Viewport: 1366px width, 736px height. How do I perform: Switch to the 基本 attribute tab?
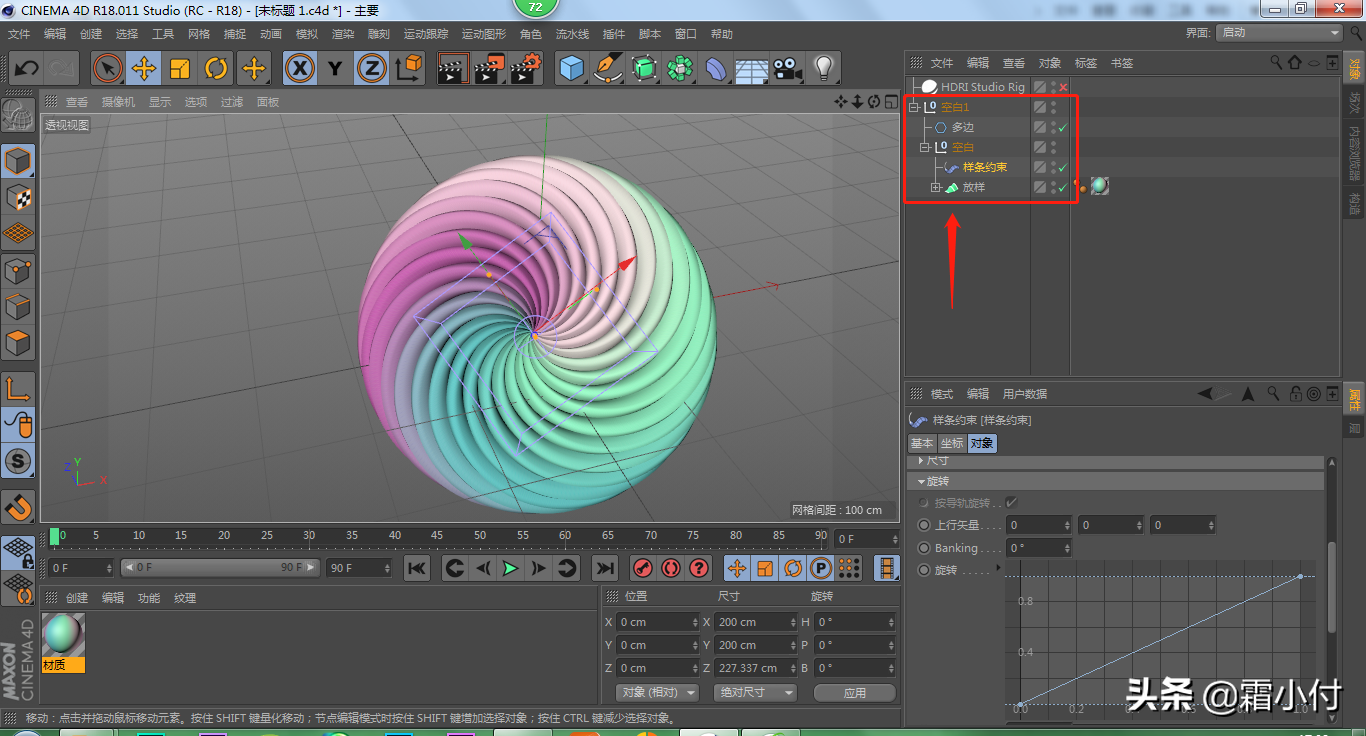coord(922,443)
